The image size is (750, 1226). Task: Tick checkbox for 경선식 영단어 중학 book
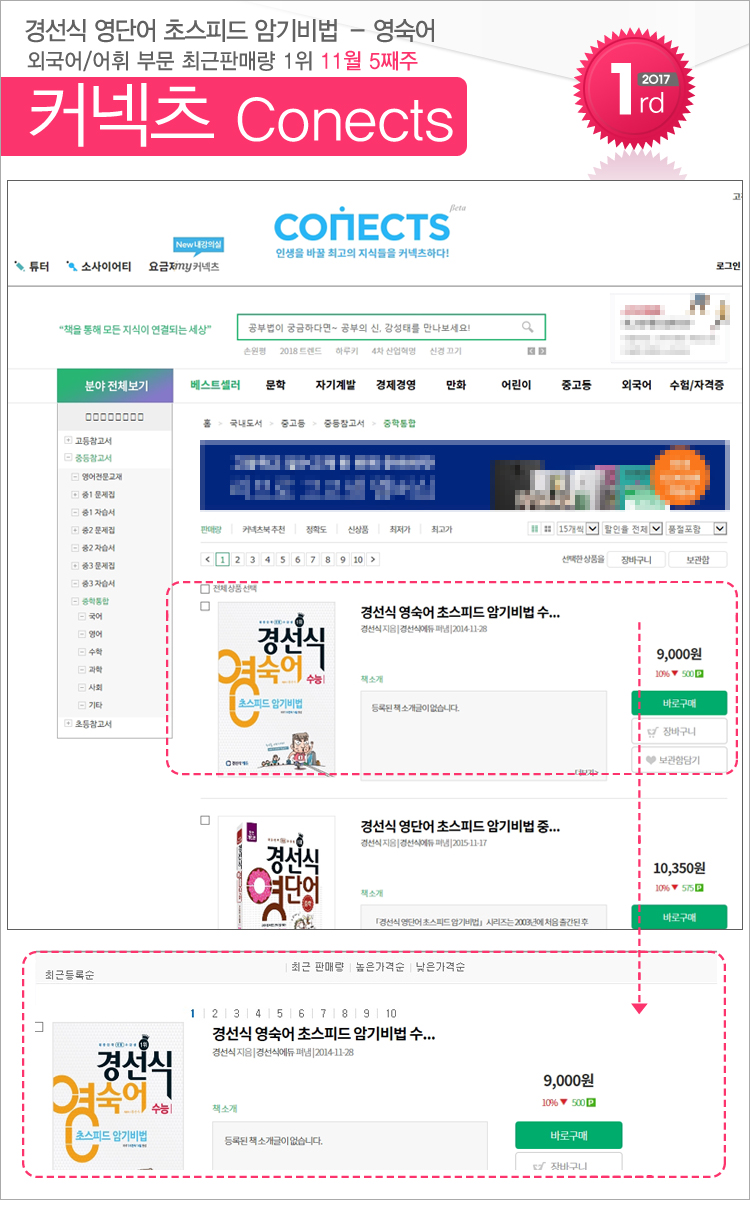tap(205, 820)
